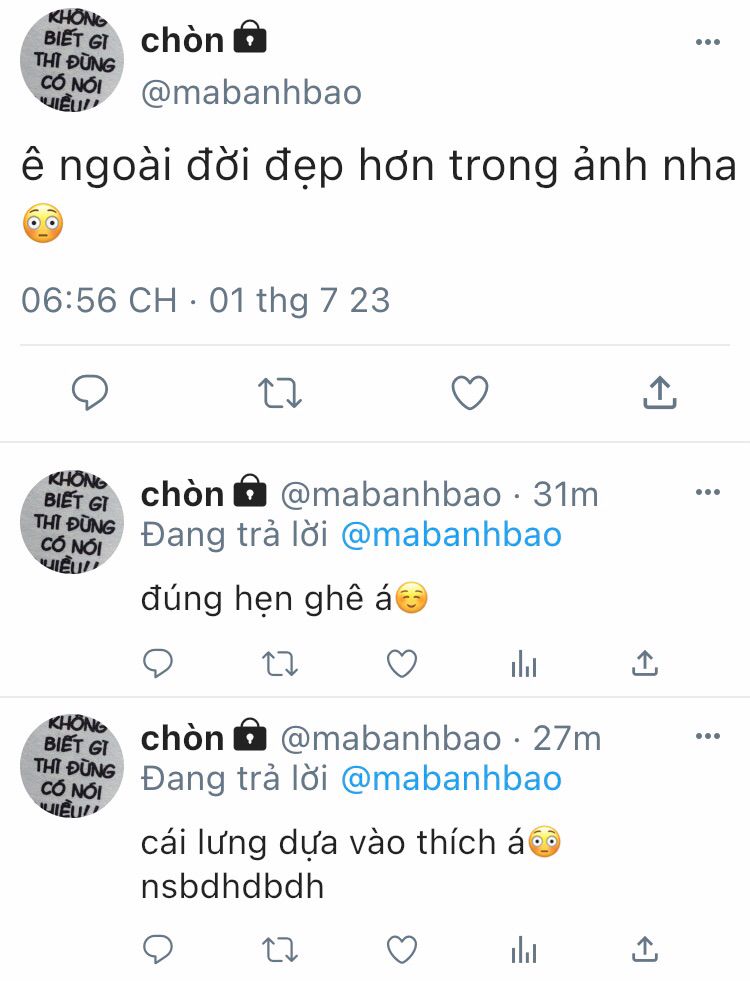The height and width of the screenshot is (981, 750).
Task: Retweet the main tweet about ảnh
Action: 280,393
